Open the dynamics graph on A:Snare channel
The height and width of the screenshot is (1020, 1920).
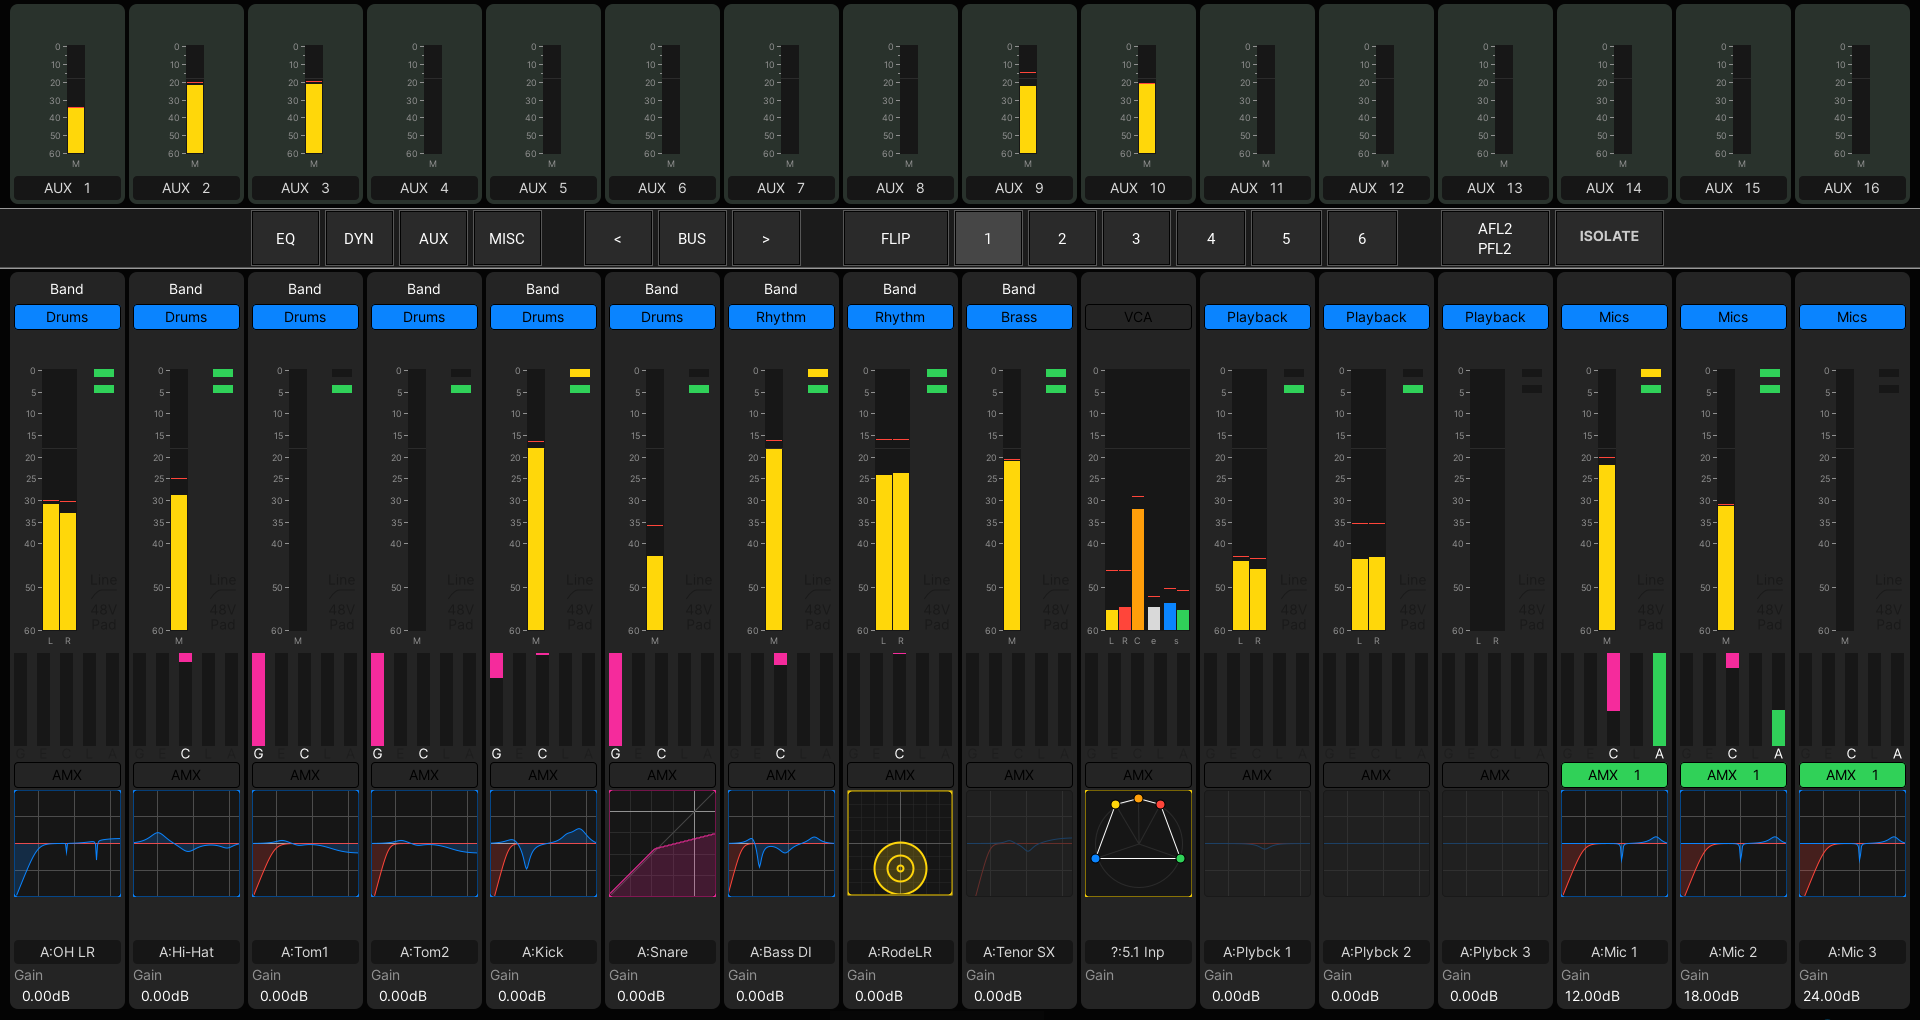(x=662, y=843)
